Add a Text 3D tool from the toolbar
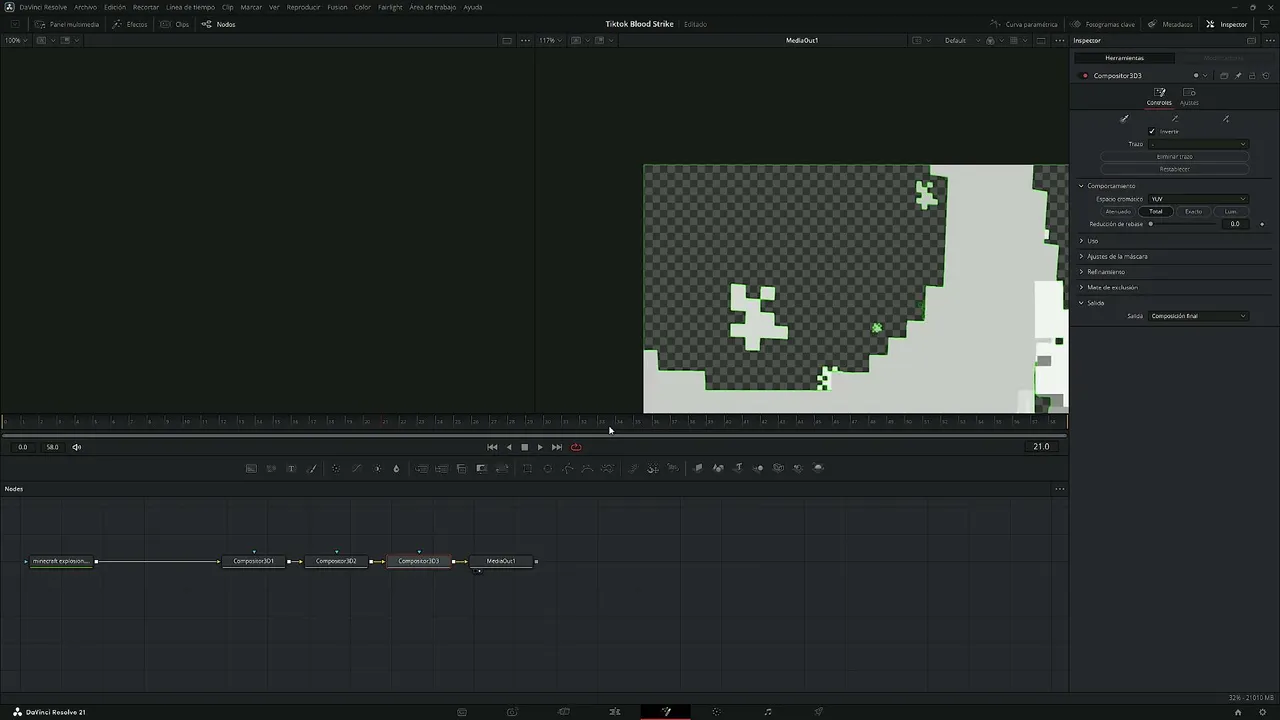This screenshot has height=720, width=1280. [x=738, y=468]
